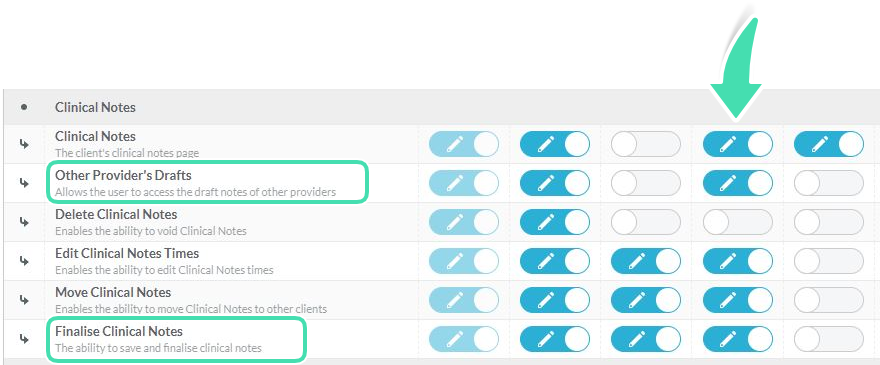
Task: Turn off fifth column Clinical Notes page toggle
Action: [829, 144]
